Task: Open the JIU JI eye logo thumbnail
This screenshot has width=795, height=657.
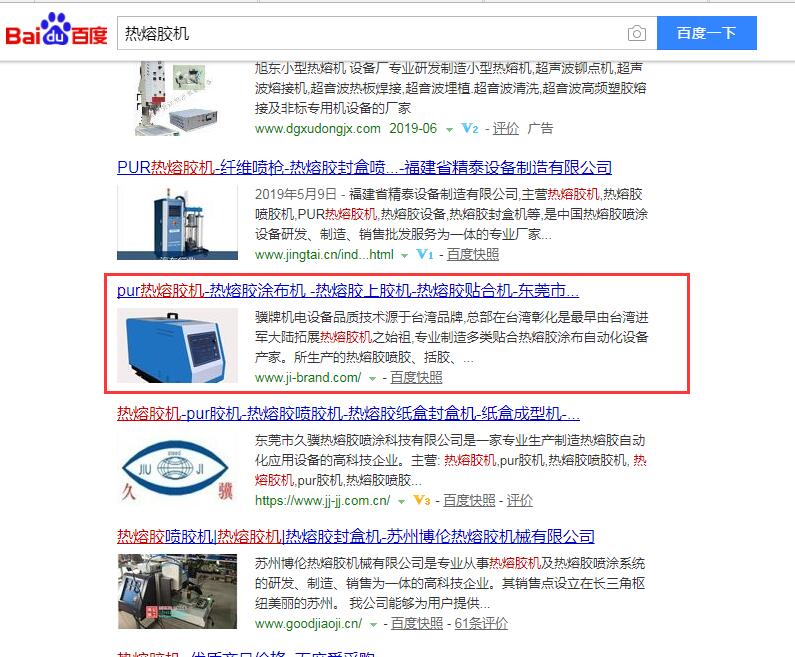Action: click(x=177, y=468)
